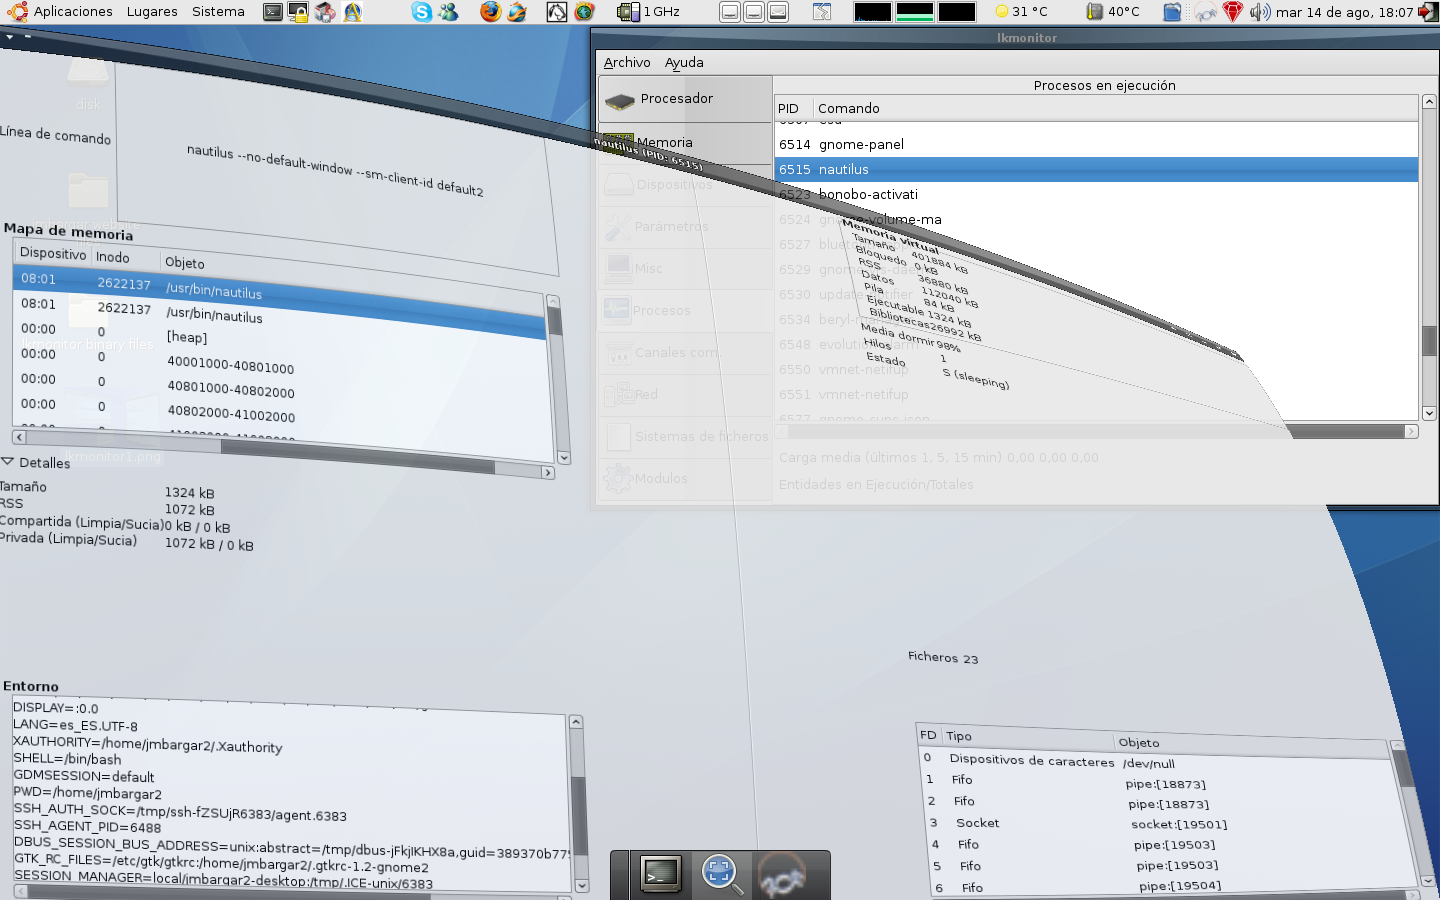
Task: Open the Aplicaciones menu in the top panel
Action: (x=61, y=12)
